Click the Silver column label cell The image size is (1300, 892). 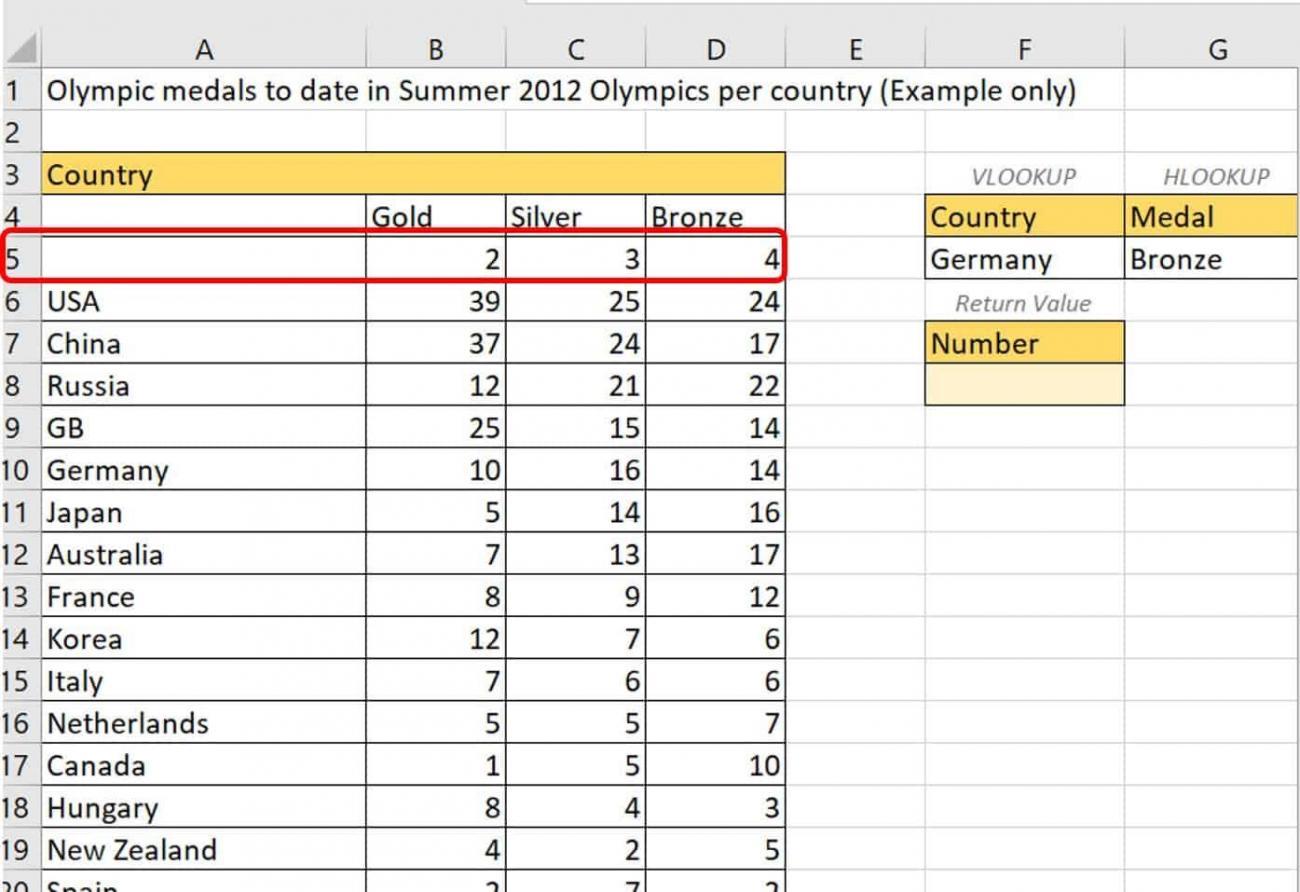coord(576,216)
